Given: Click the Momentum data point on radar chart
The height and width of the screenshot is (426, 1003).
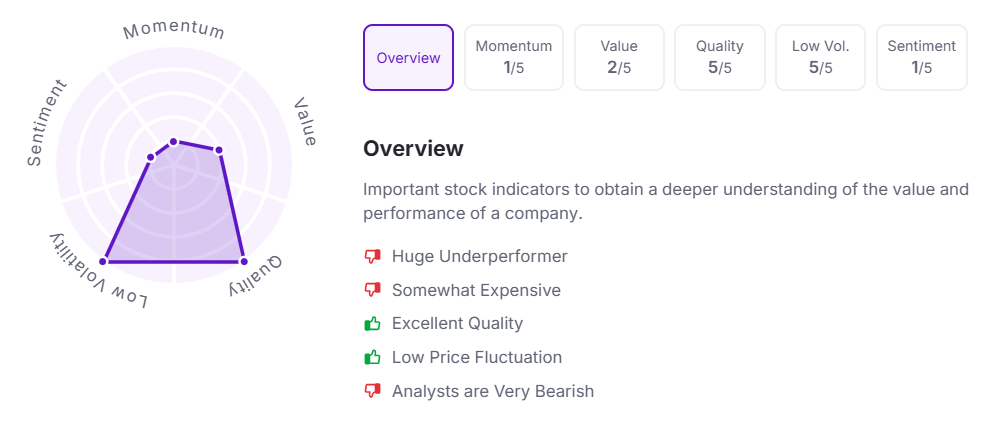Looking at the screenshot, I should coord(174,142).
